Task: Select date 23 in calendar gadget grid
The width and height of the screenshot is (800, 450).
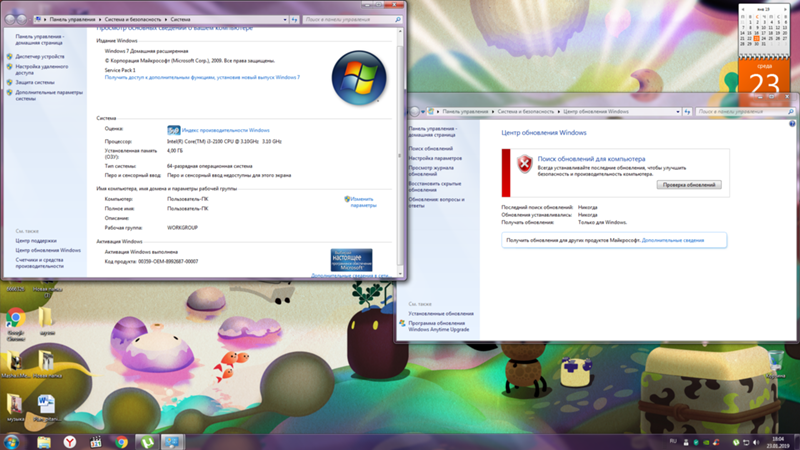Action: coord(757,38)
